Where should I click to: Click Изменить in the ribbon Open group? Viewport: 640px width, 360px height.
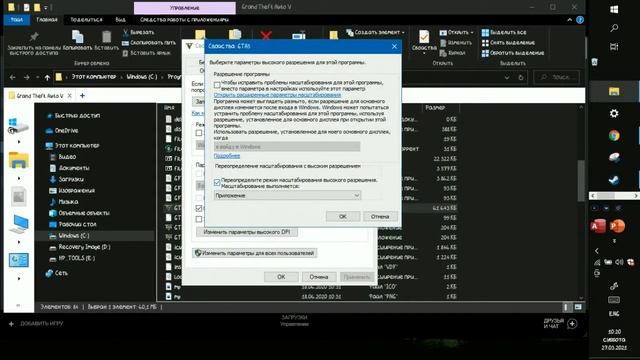pyautogui.click(x=456, y=42)
